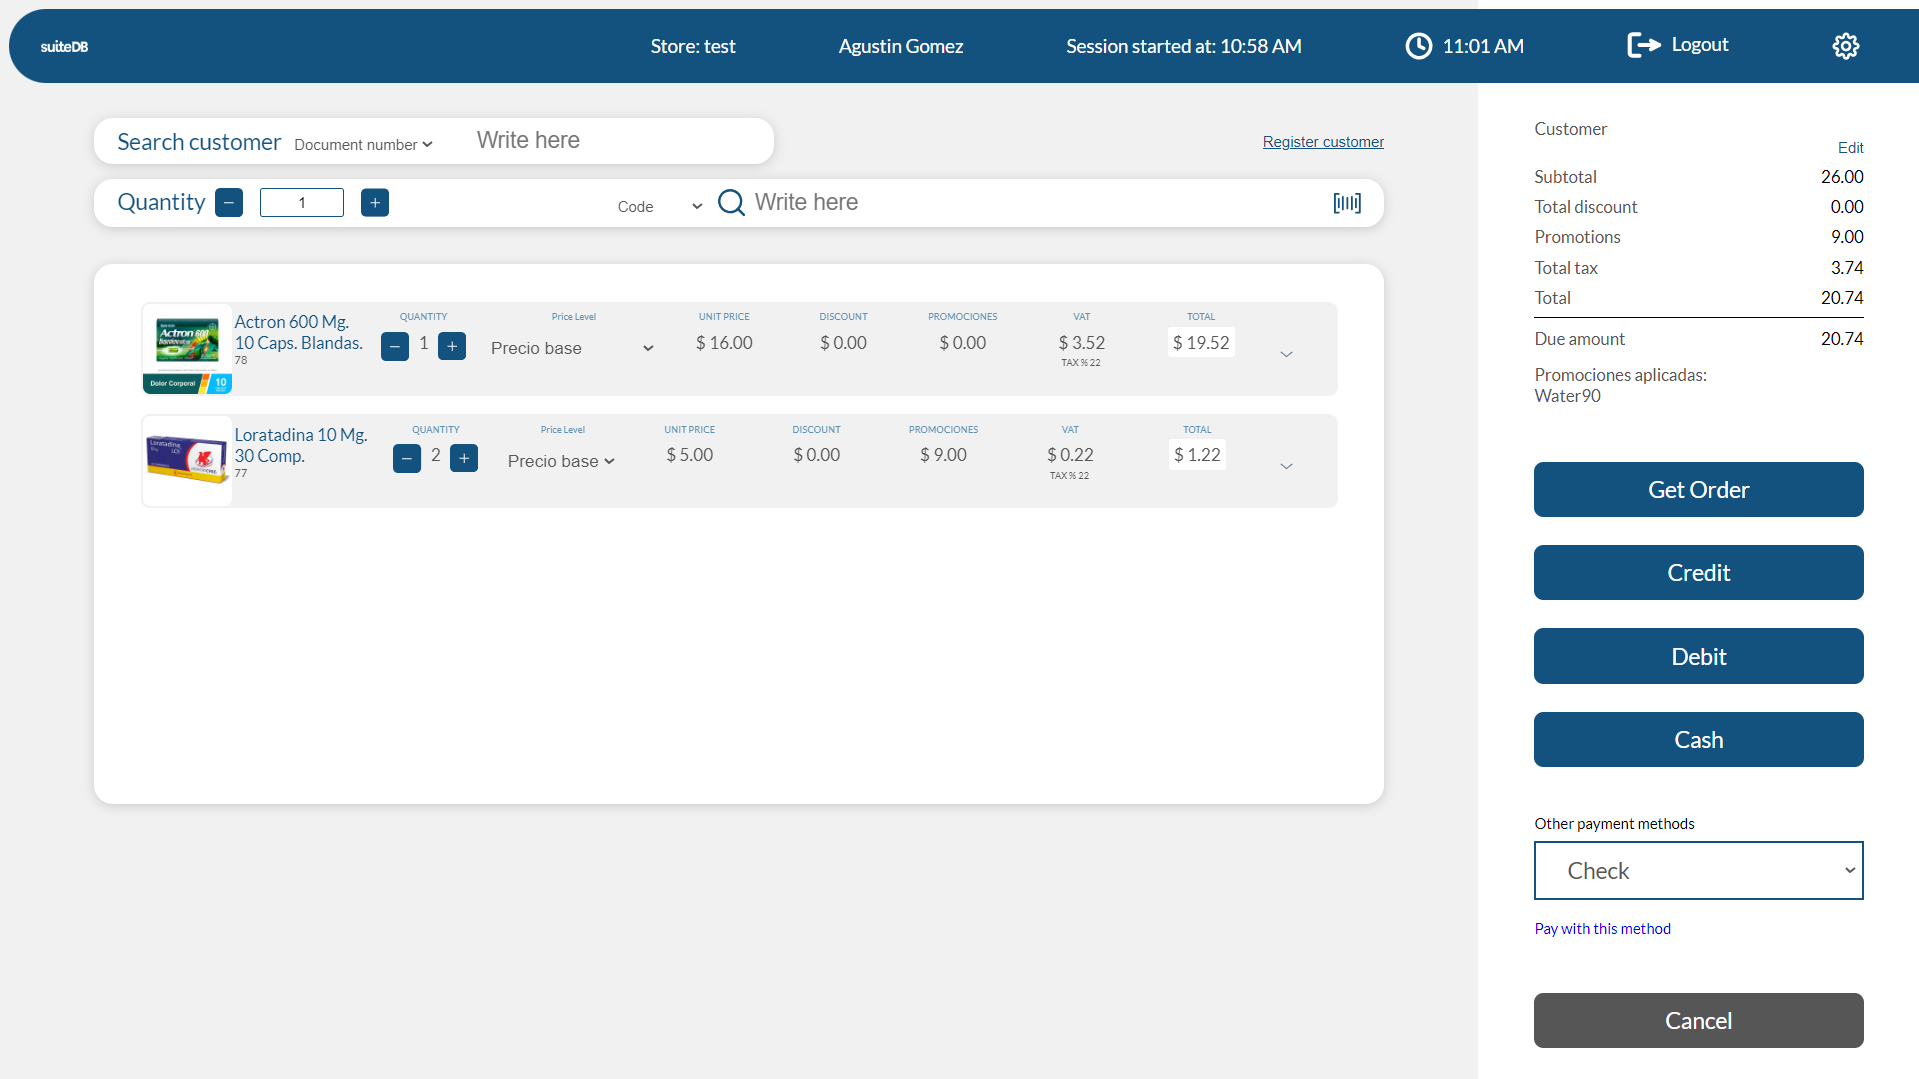Click the barcode scanner icon
Image resolution: width=1919 pixels, height=1079 pixels.
[x=1346, y=203]
